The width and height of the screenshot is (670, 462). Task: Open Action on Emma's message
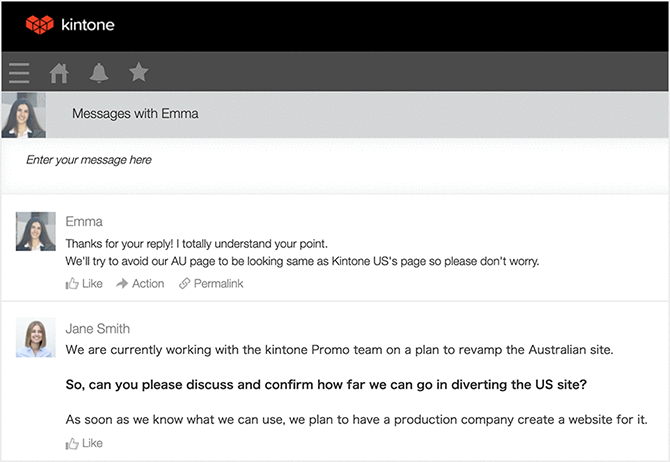(x=147, y=284)
